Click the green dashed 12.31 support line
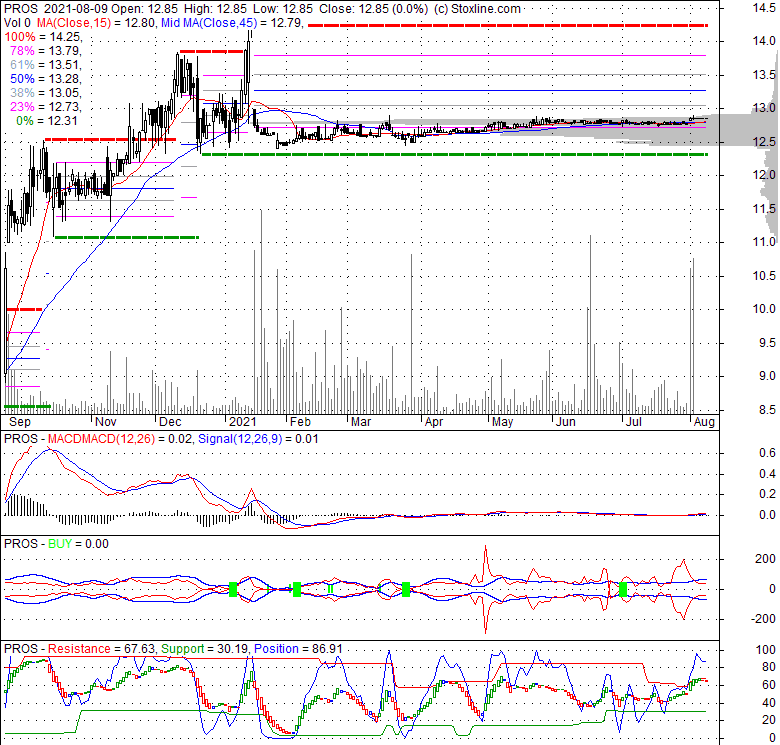This screenshot has height=745, width=780. point(455,155)
